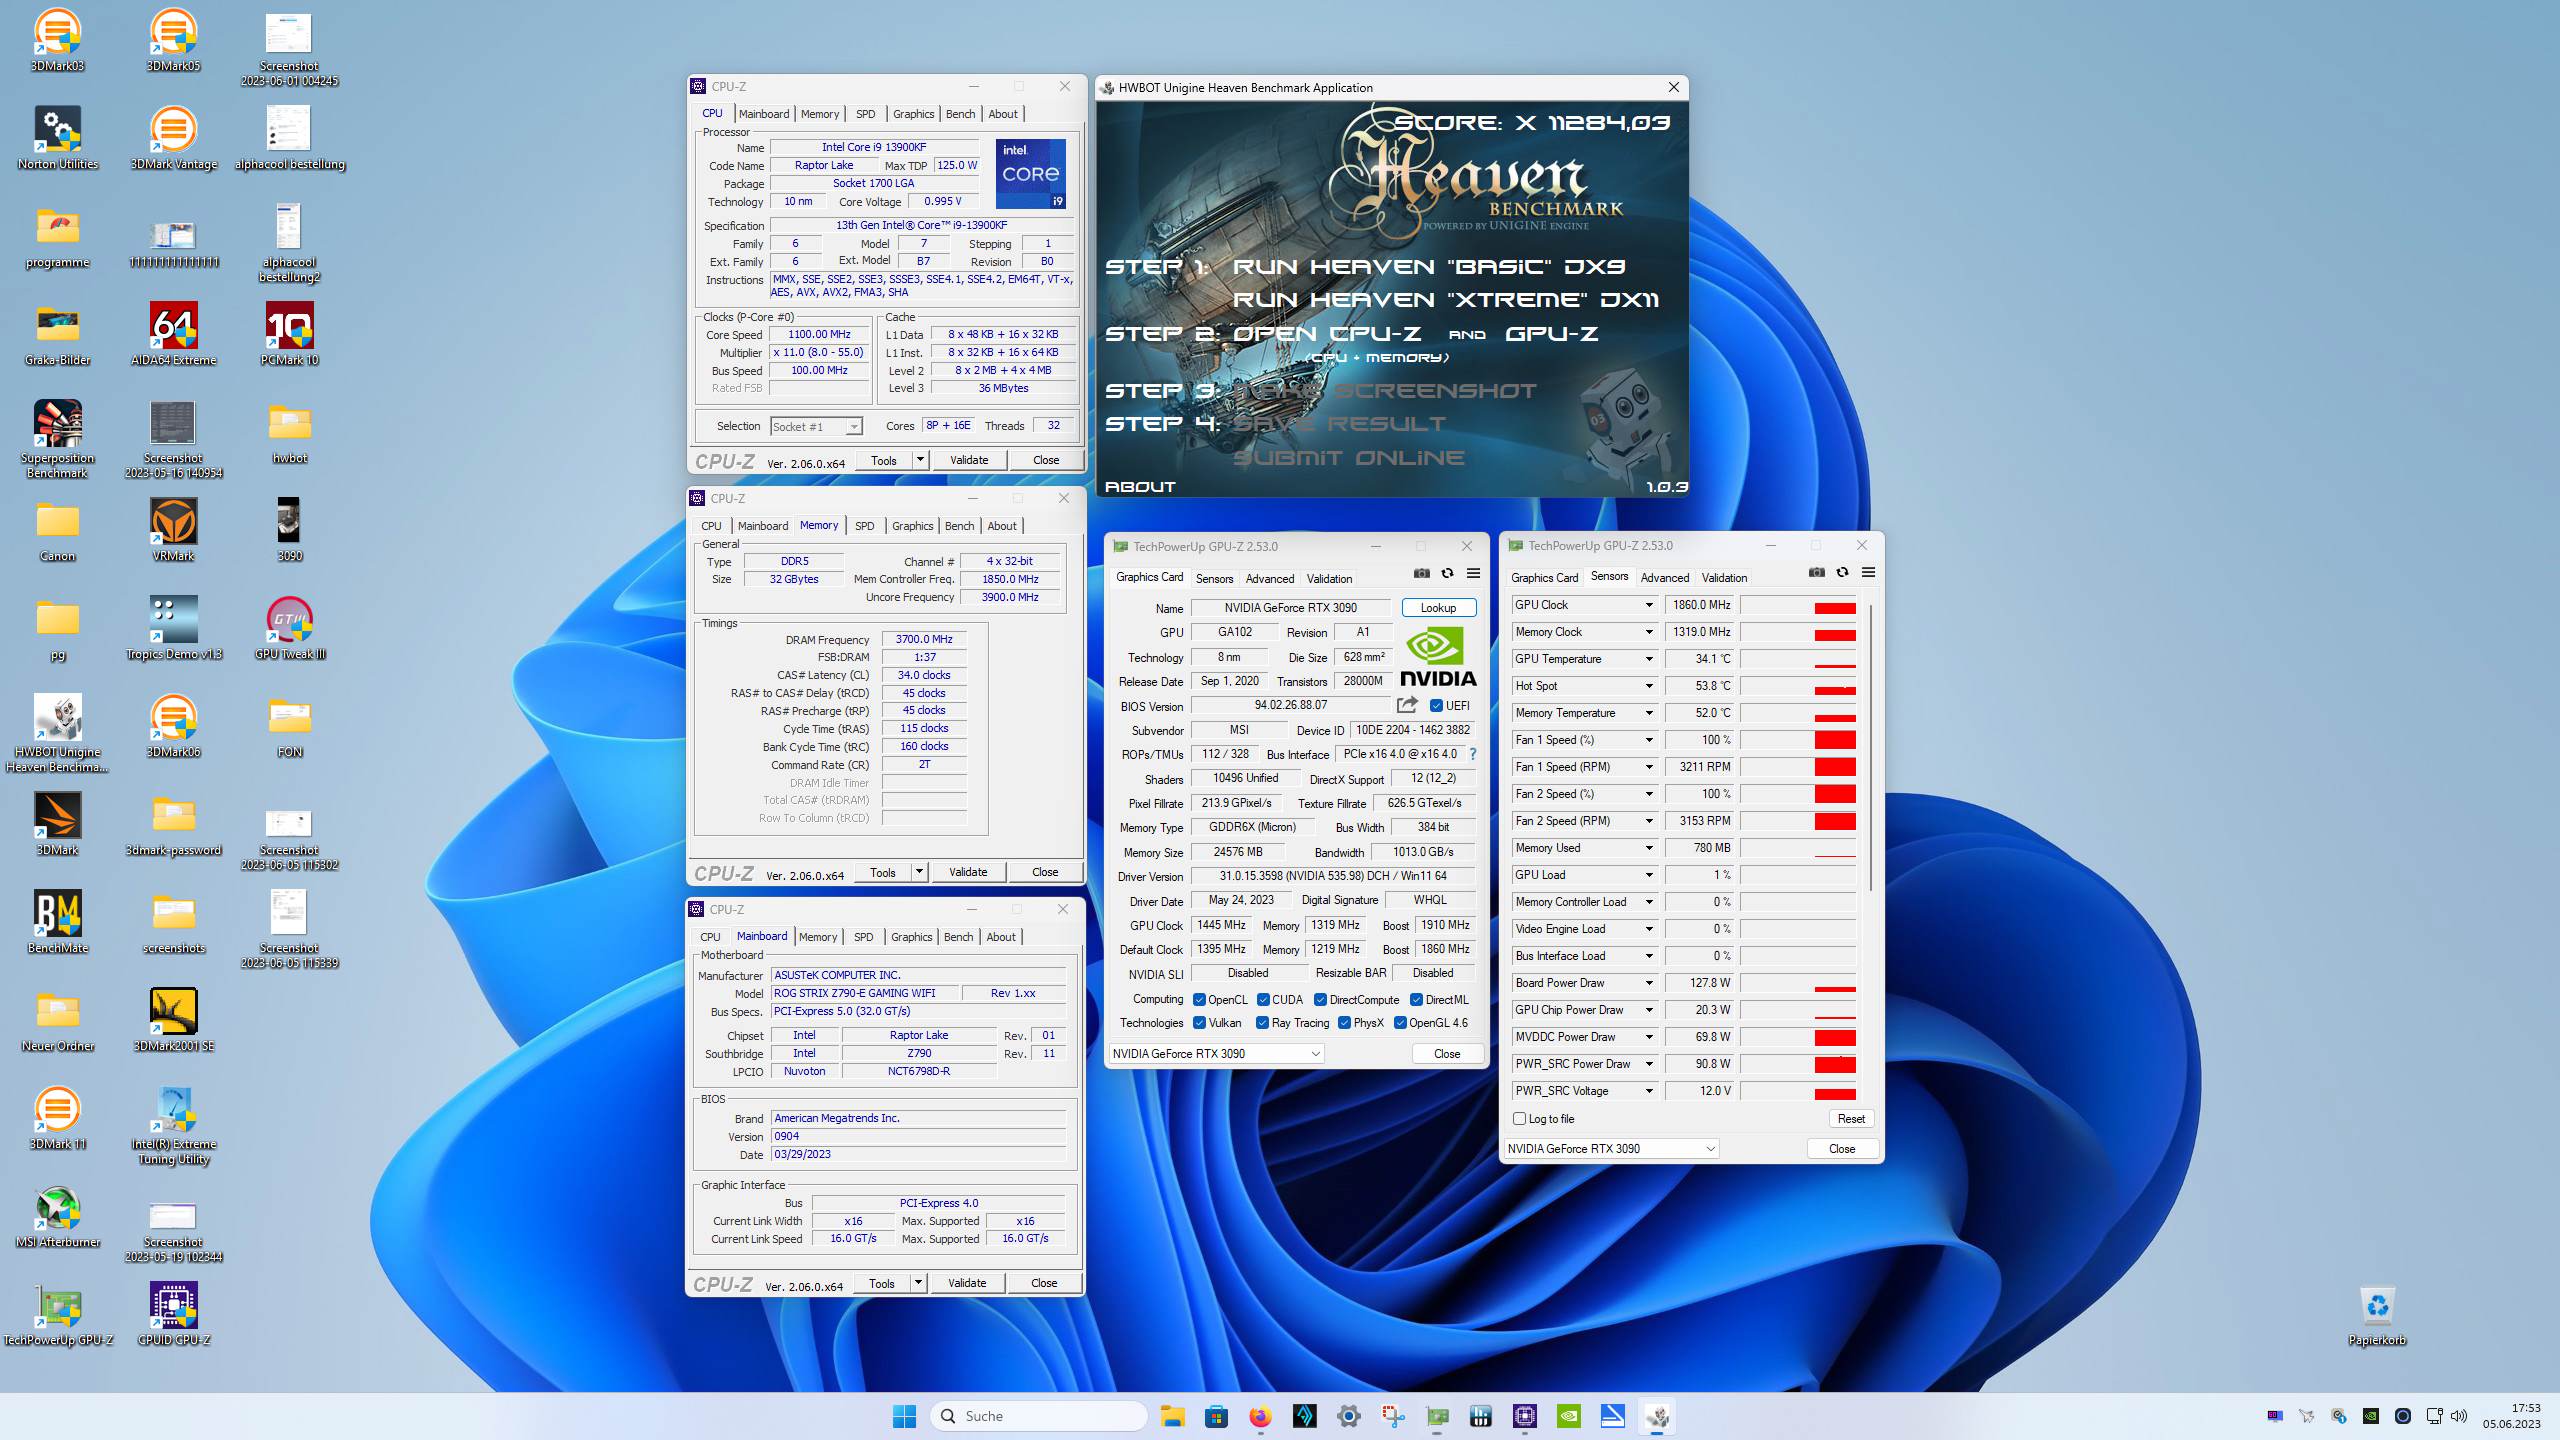
Task: Open MSI Afterburner desktop shortcut
Action: point(58,1217)
